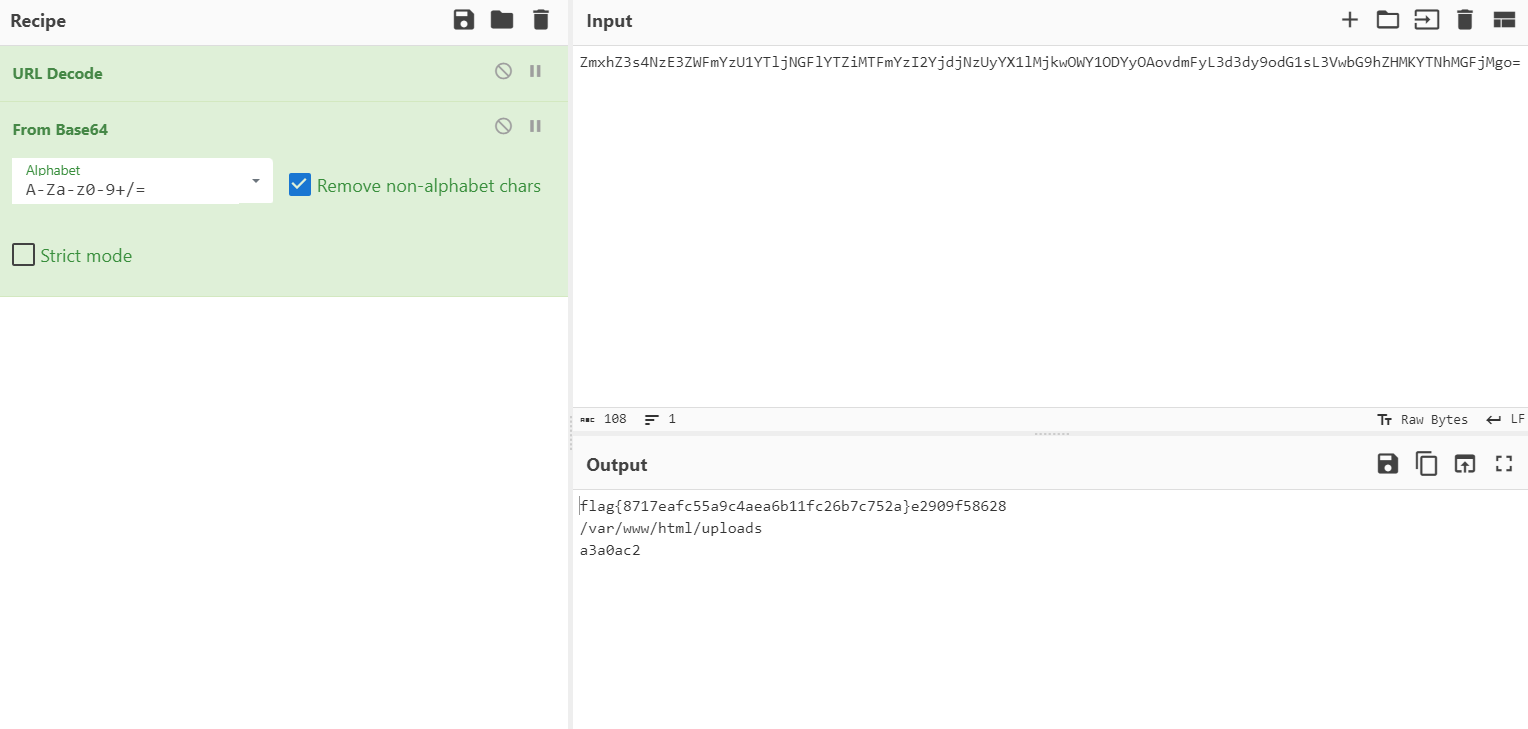The image size is (1528, 729).
Task: Load a recipe via folder icon
Action: tap(502, 20)
